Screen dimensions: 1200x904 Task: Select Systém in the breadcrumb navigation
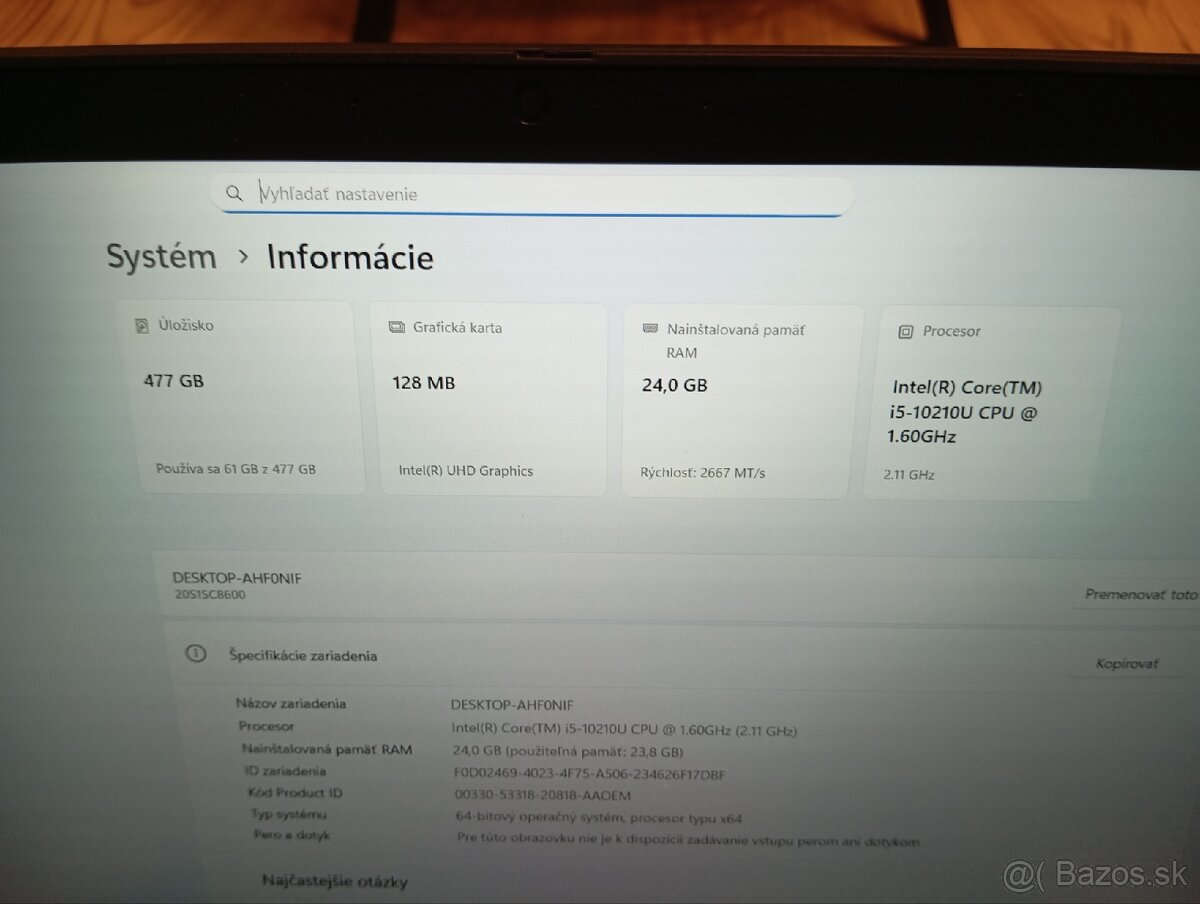161,257
